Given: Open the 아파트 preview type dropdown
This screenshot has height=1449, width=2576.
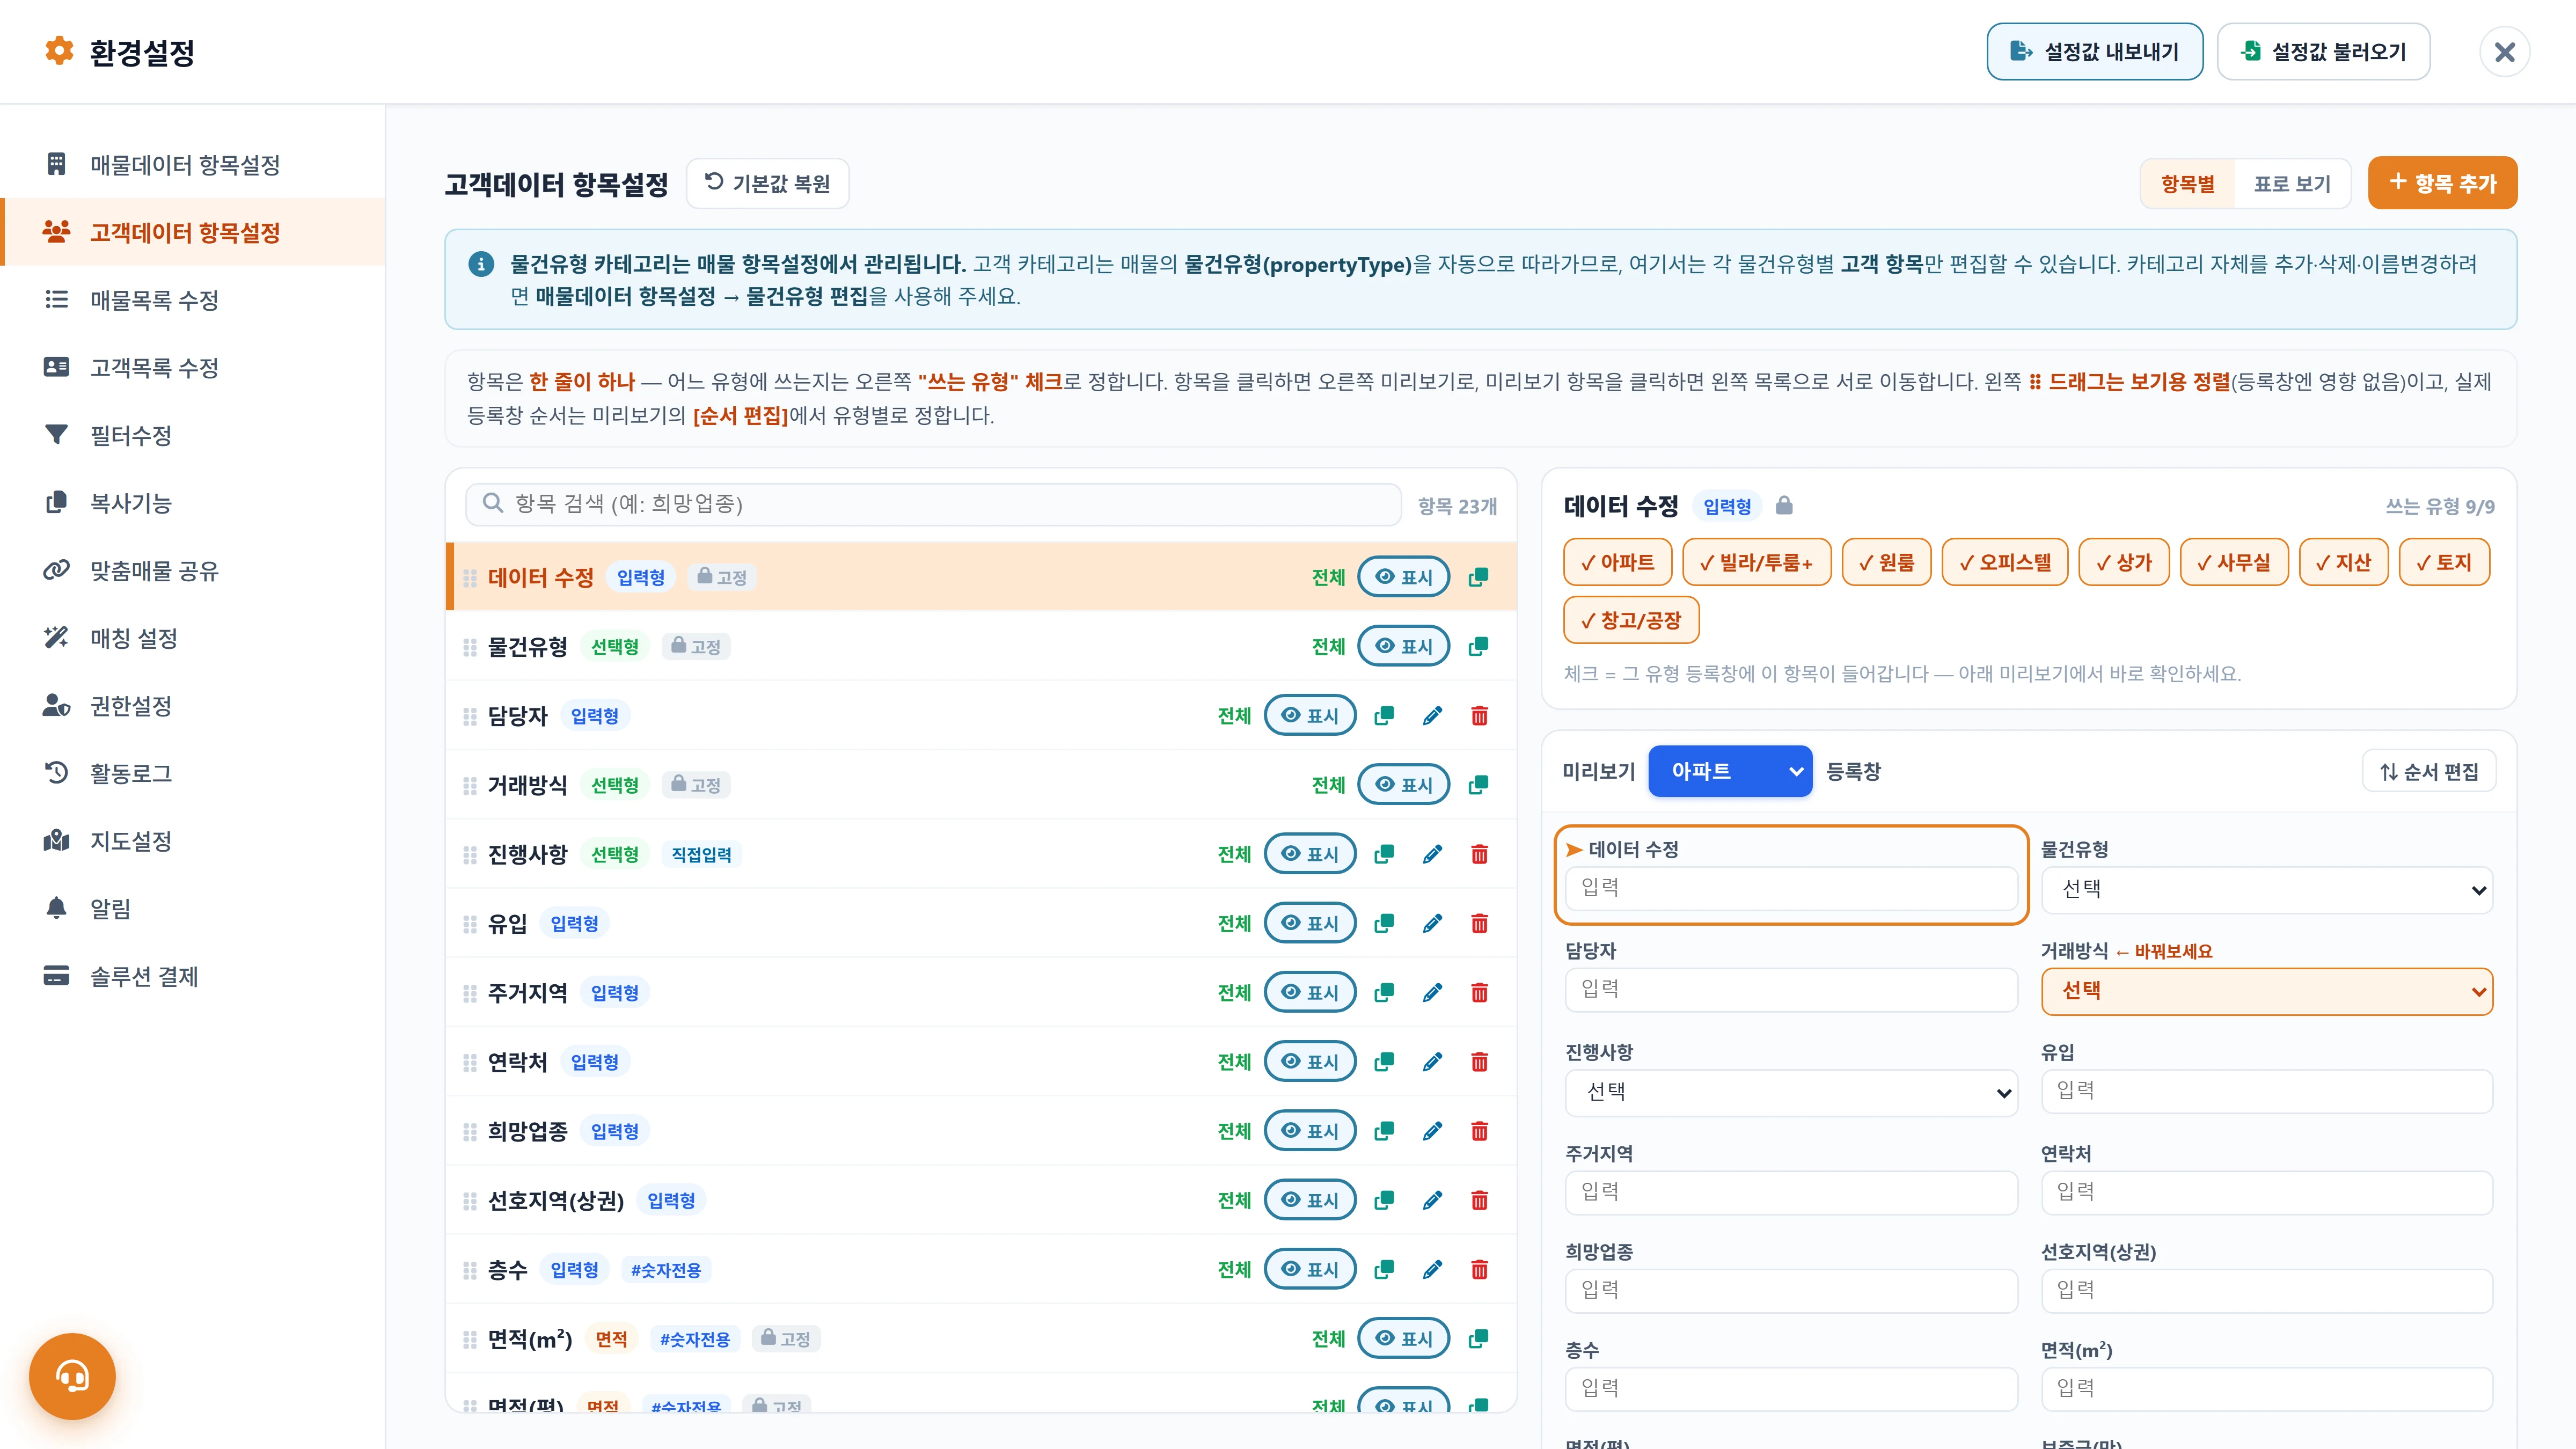Looking at the screenshot, I should coord(1730,771).
